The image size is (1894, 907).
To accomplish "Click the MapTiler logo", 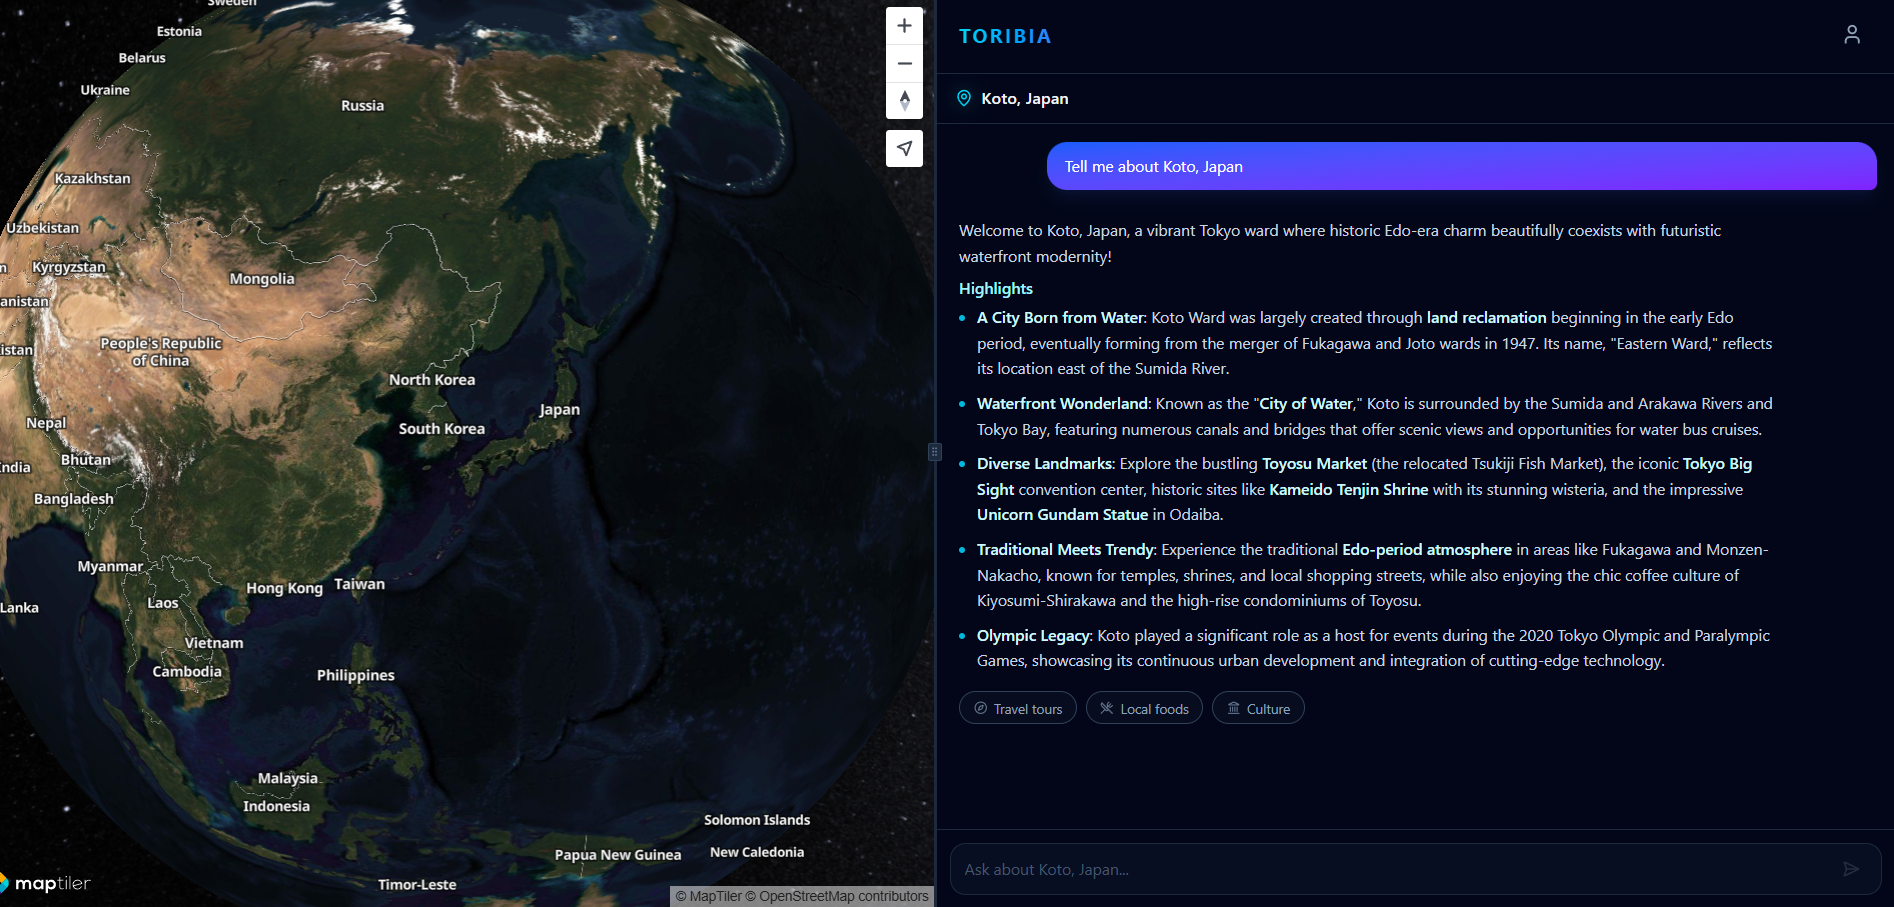I will (x=46, y=883).
